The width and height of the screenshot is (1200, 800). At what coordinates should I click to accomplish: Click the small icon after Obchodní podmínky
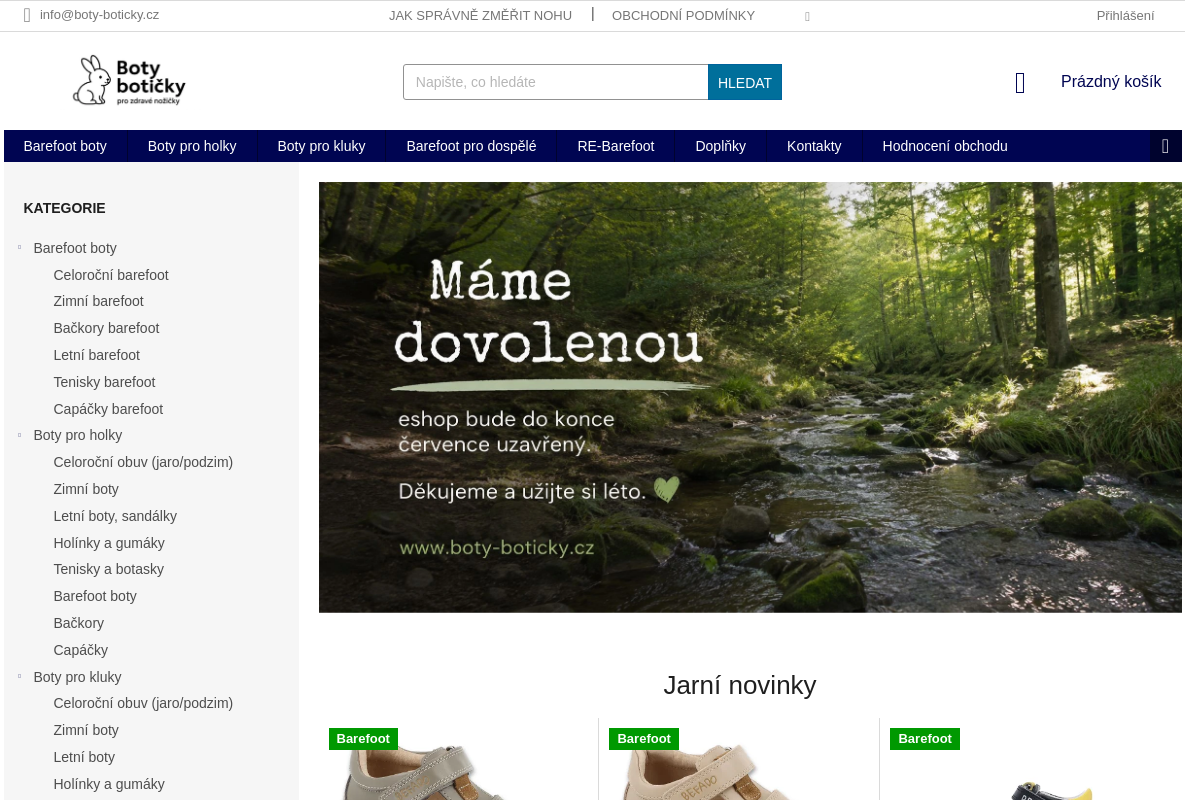[807, 16]
